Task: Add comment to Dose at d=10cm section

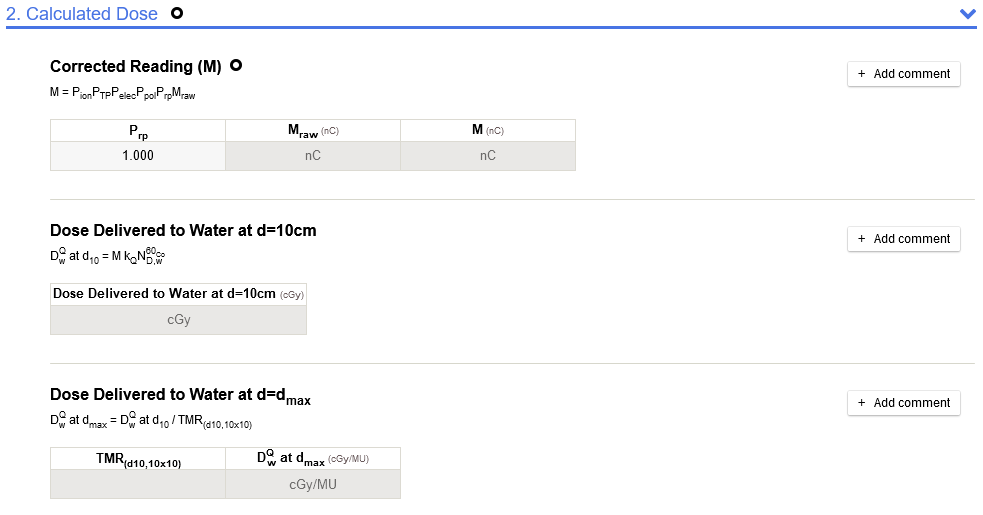Action: 904,239
